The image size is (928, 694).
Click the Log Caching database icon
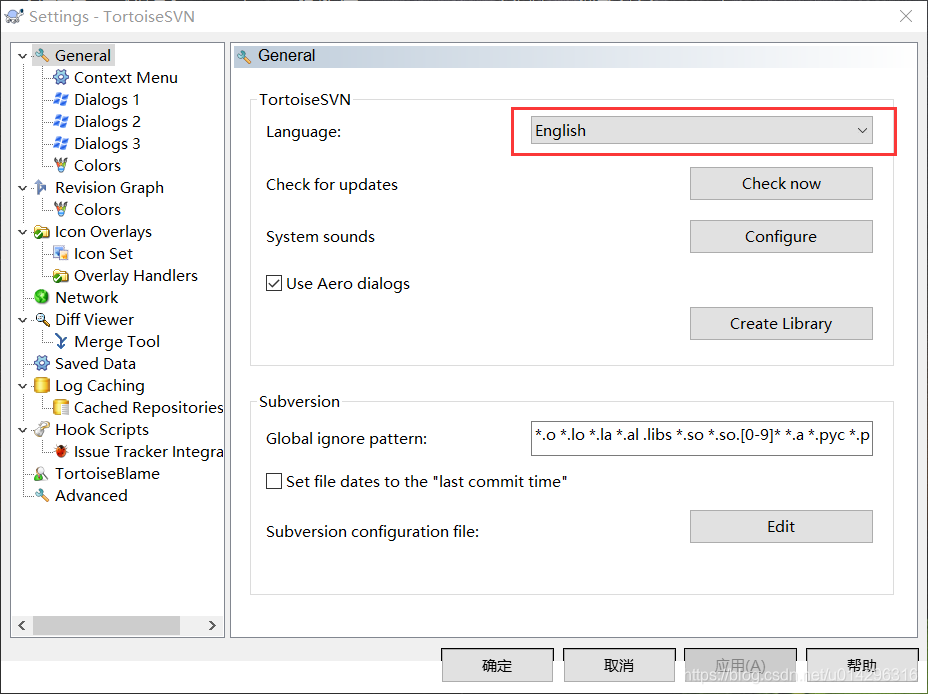tap(41, 385)
